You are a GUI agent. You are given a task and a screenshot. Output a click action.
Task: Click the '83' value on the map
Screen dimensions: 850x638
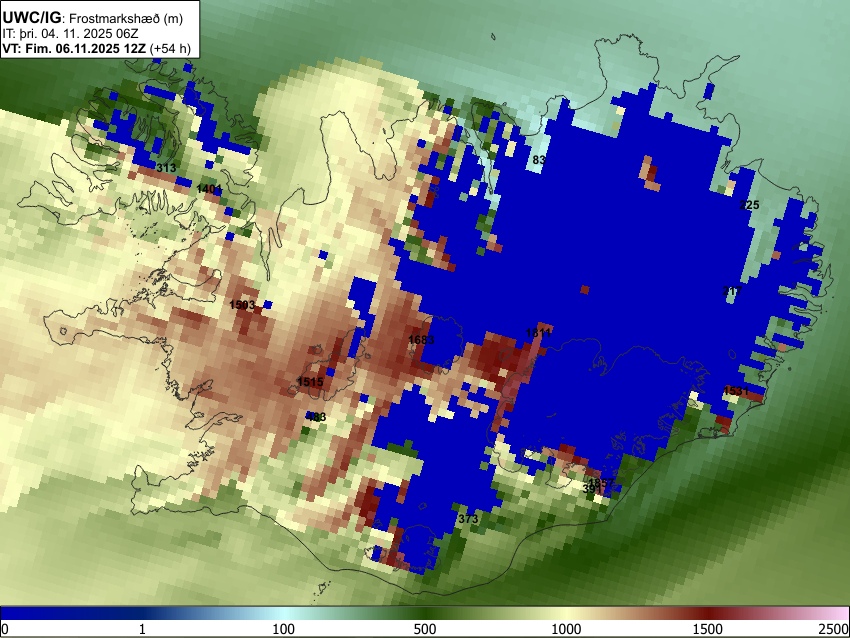(x=538, y=159)
